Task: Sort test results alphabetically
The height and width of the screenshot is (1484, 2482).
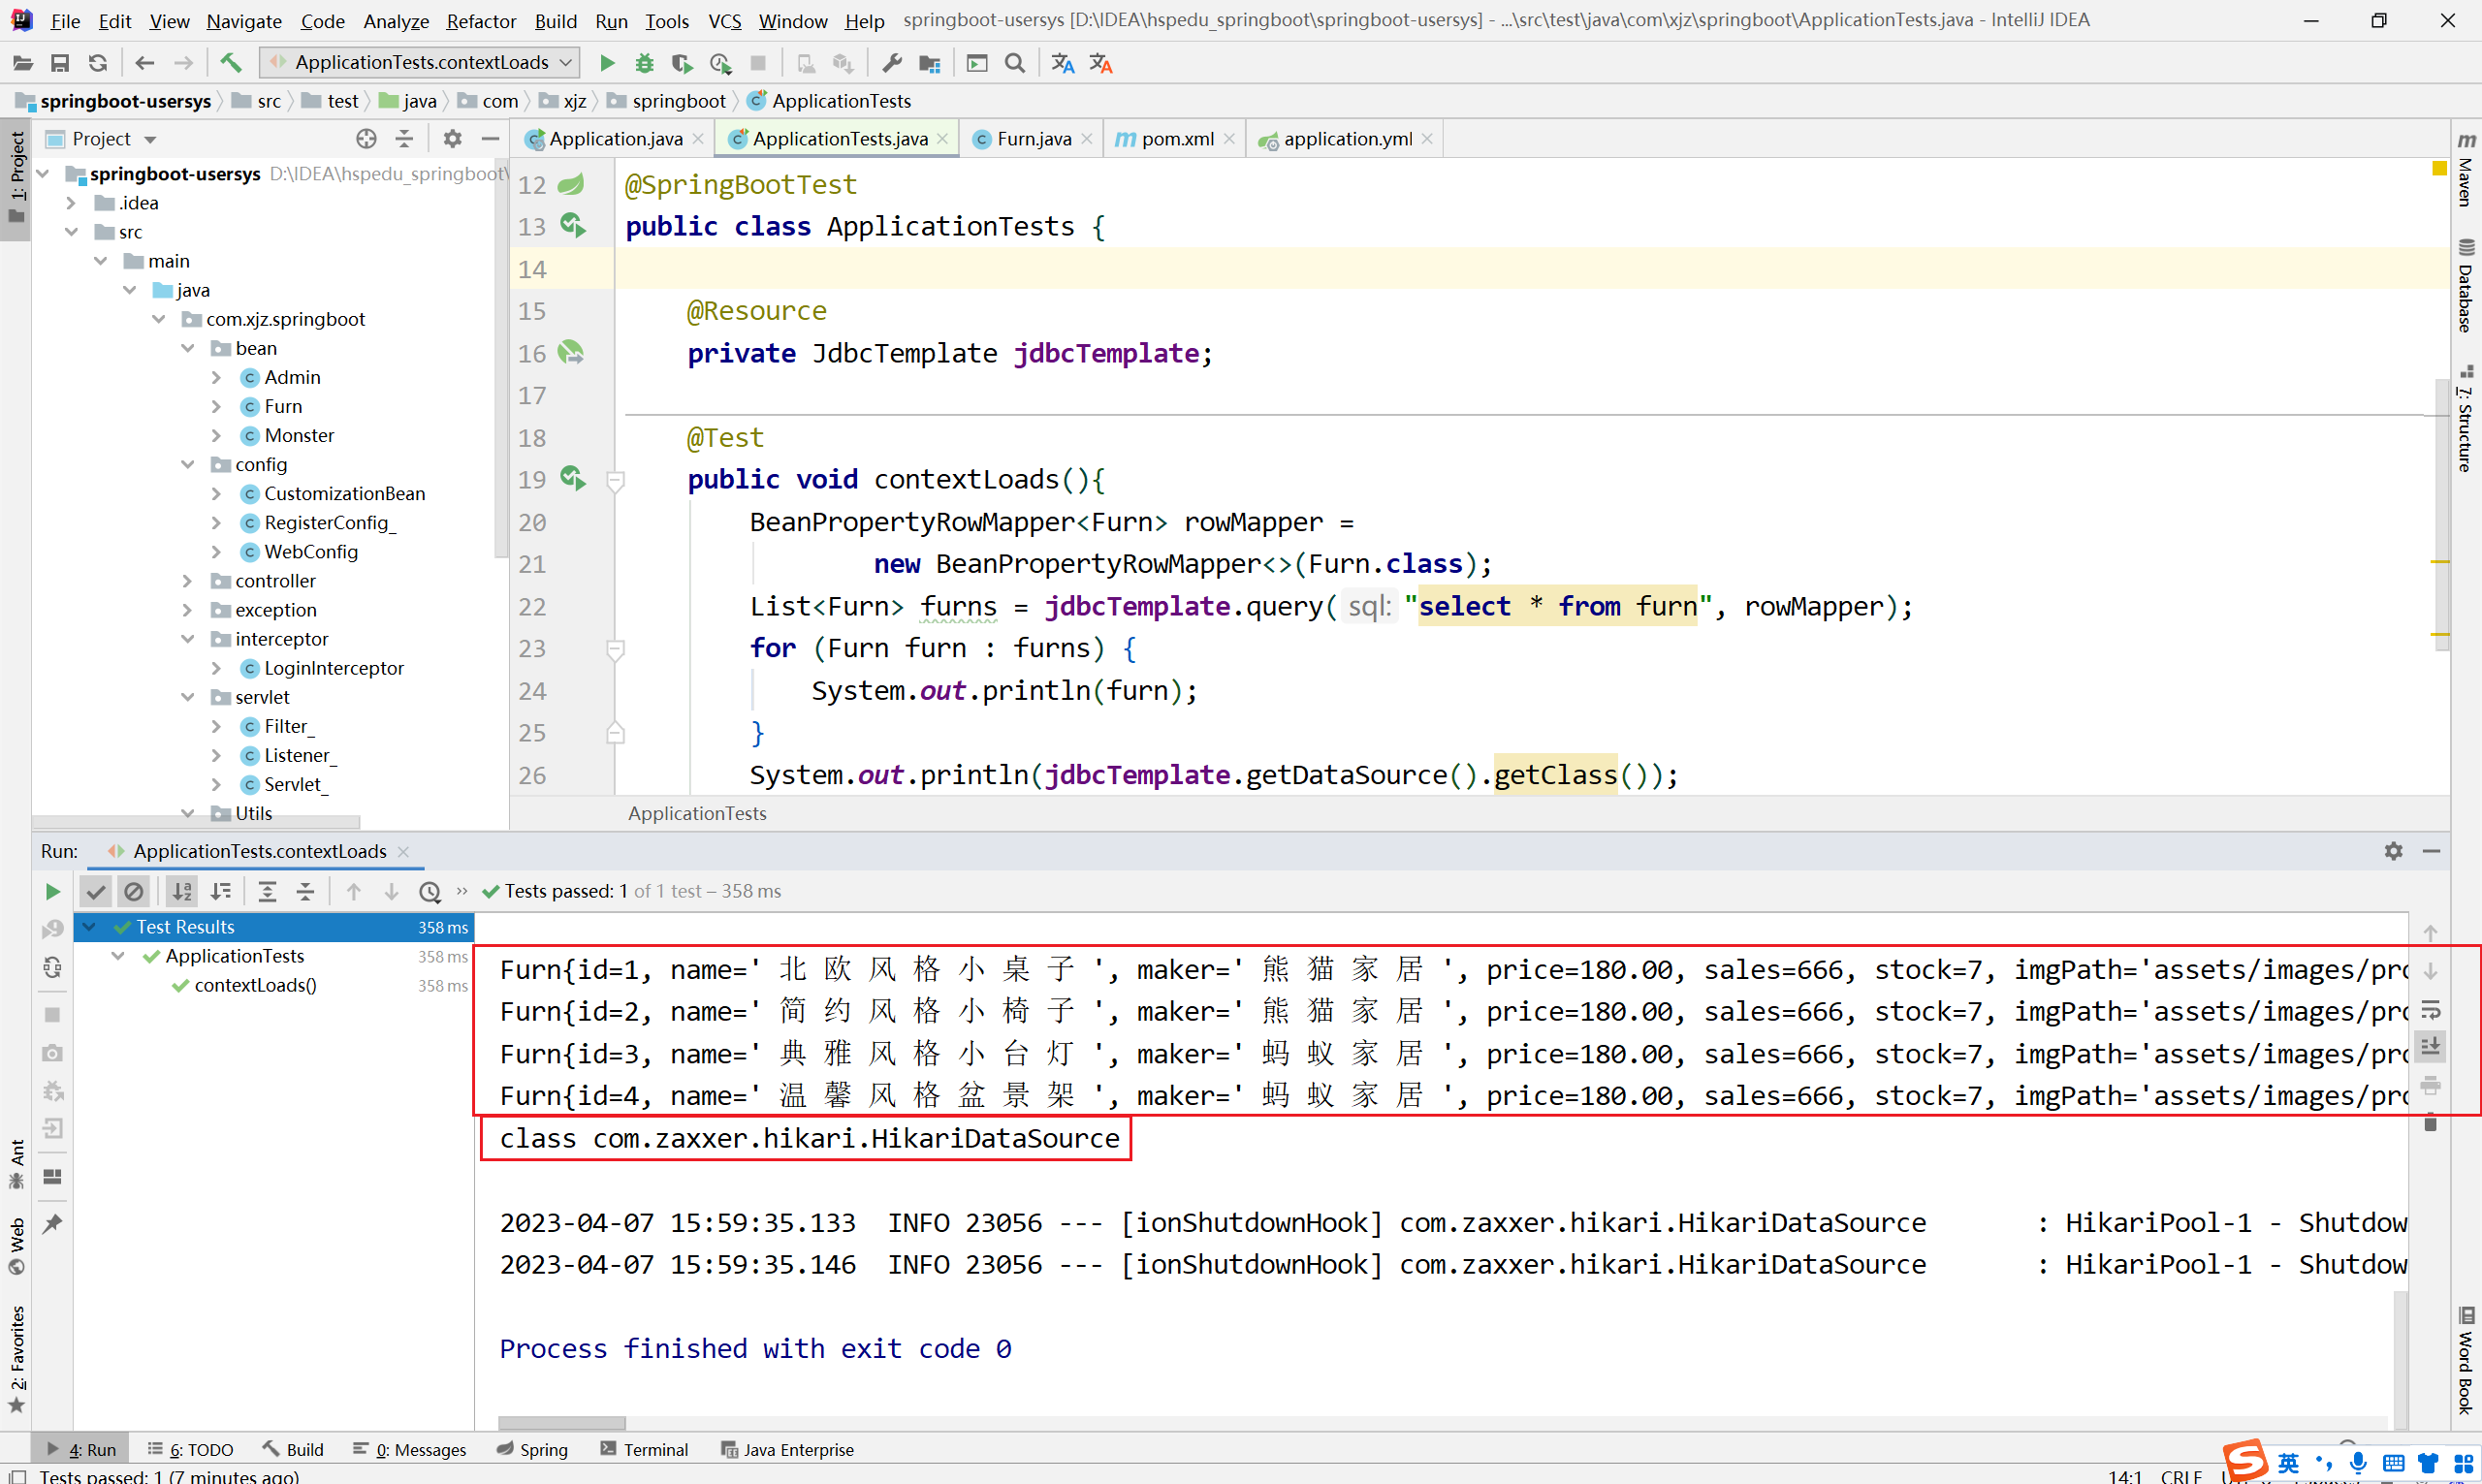Action: [182, 891]
